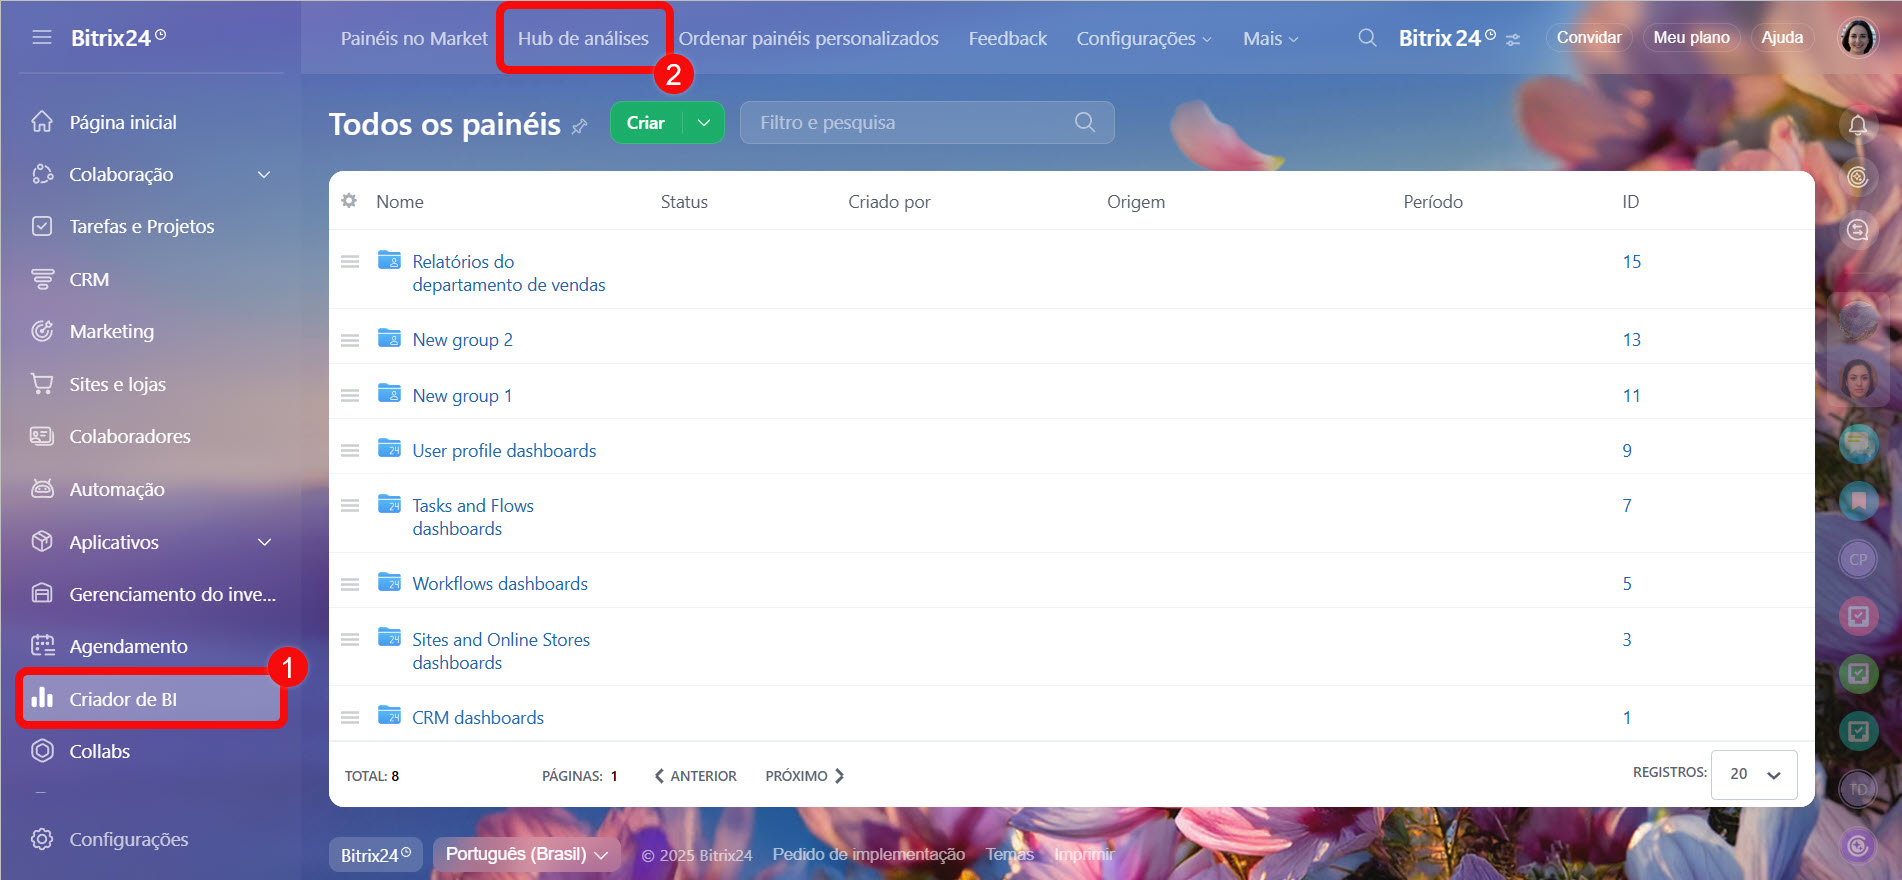Screen dimensions: 1902x880
Task: Open the Registros 20 page size dropdown
Action: [1754, 774]
